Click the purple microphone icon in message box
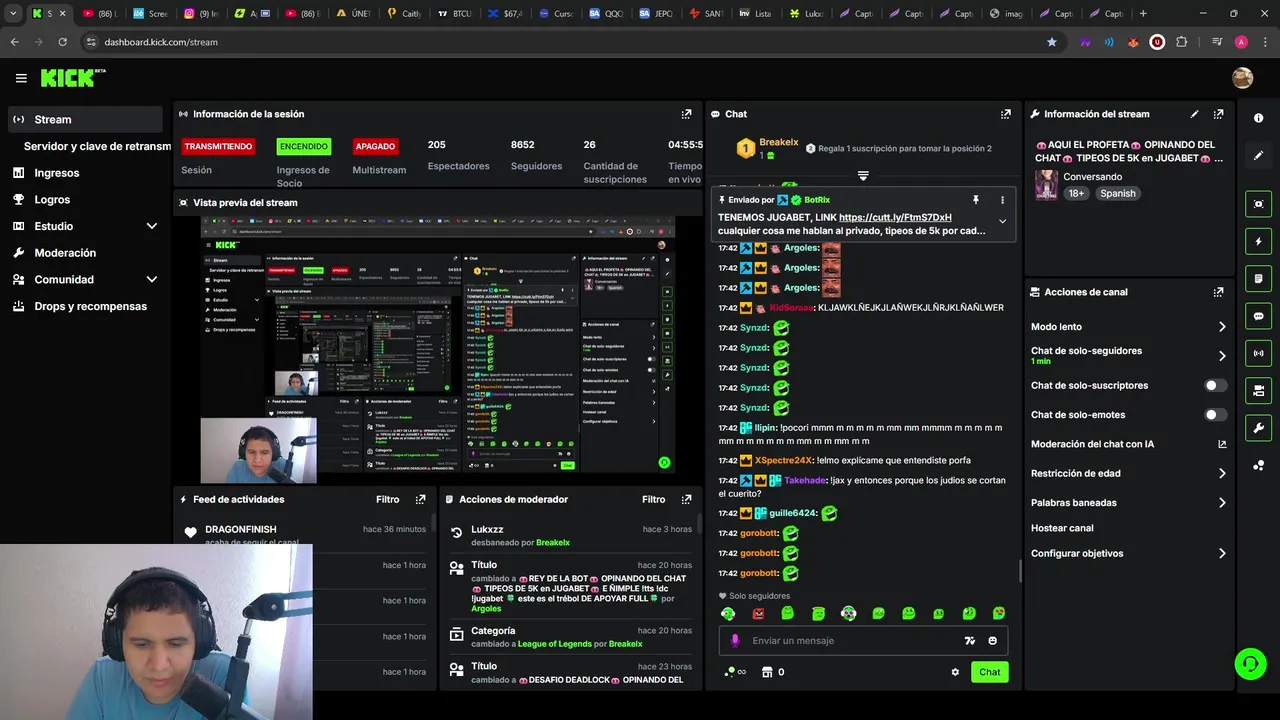Screen dimensions: 1280x720 tap(735, 641)
